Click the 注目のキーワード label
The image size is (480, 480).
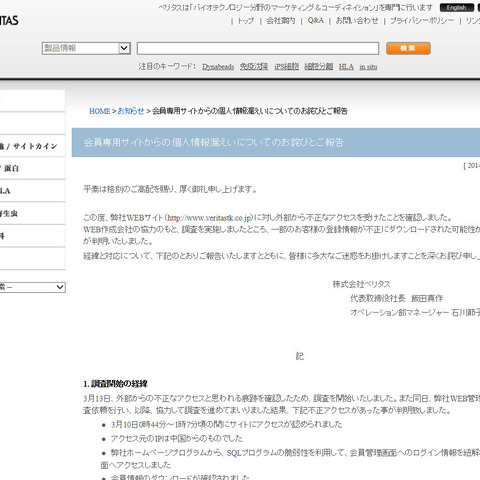coord(167,66)
